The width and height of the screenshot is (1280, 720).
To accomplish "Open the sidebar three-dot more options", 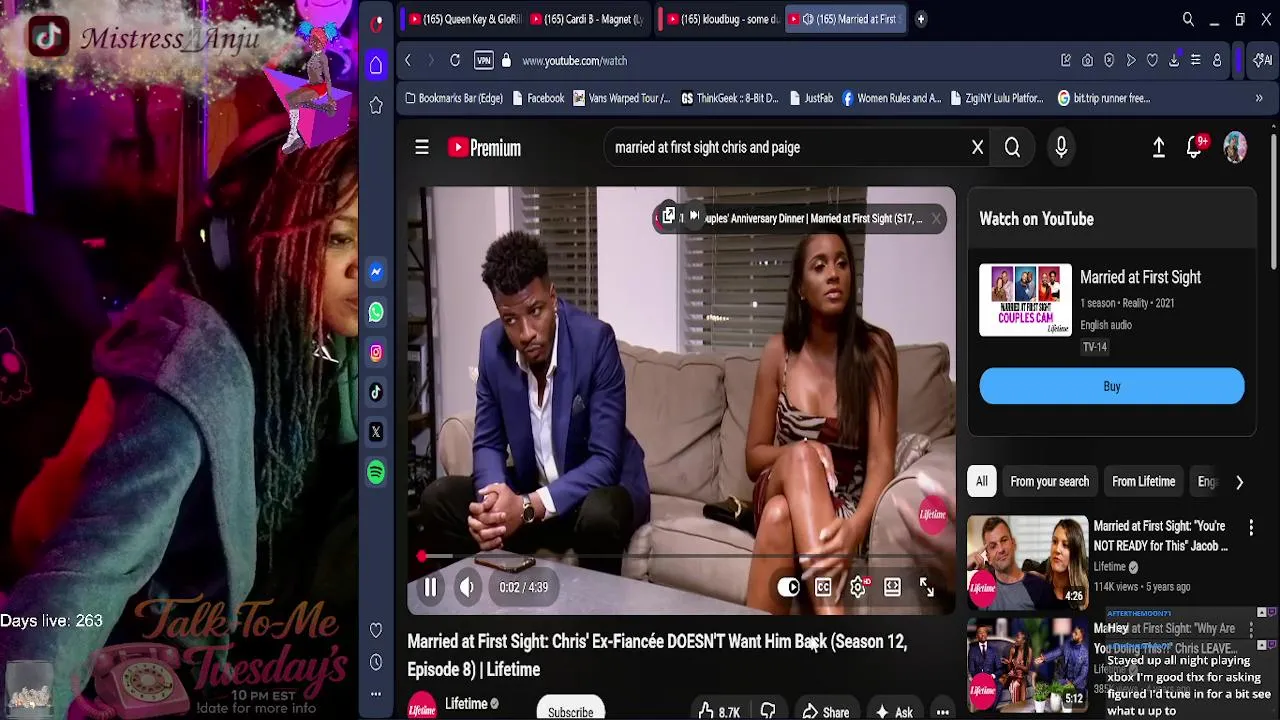I will point(376,693).
